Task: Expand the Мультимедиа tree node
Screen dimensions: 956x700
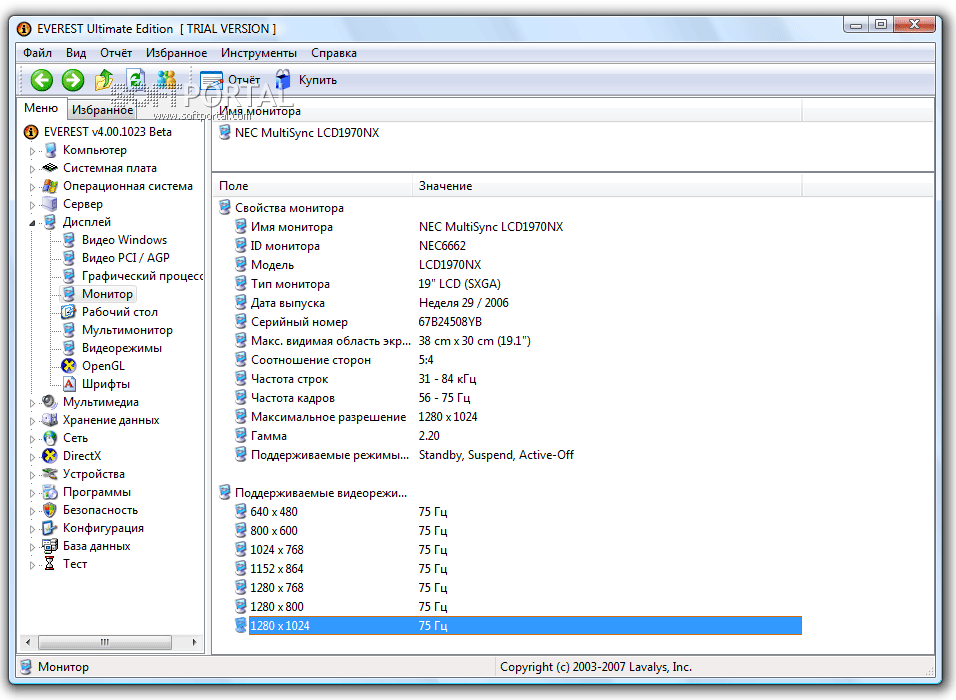Action: click(33, 403)
